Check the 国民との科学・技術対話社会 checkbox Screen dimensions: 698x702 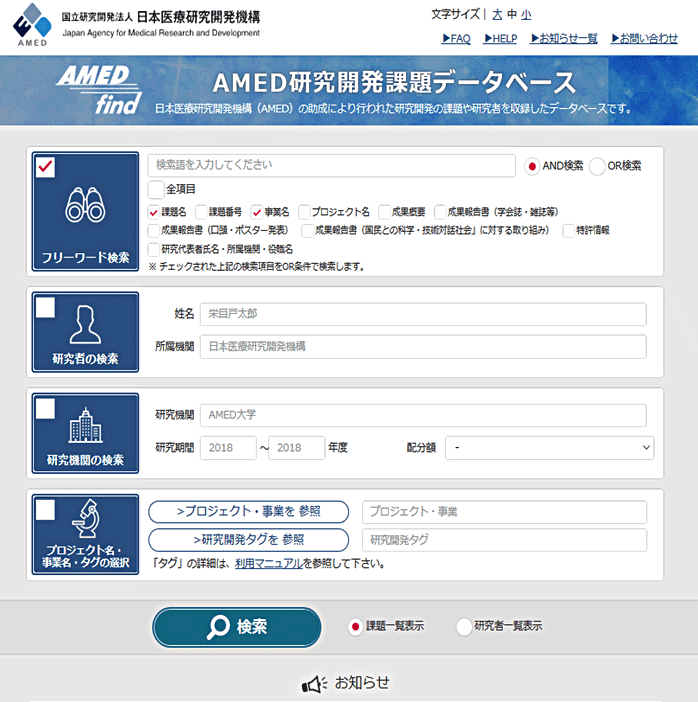[308, 231]
